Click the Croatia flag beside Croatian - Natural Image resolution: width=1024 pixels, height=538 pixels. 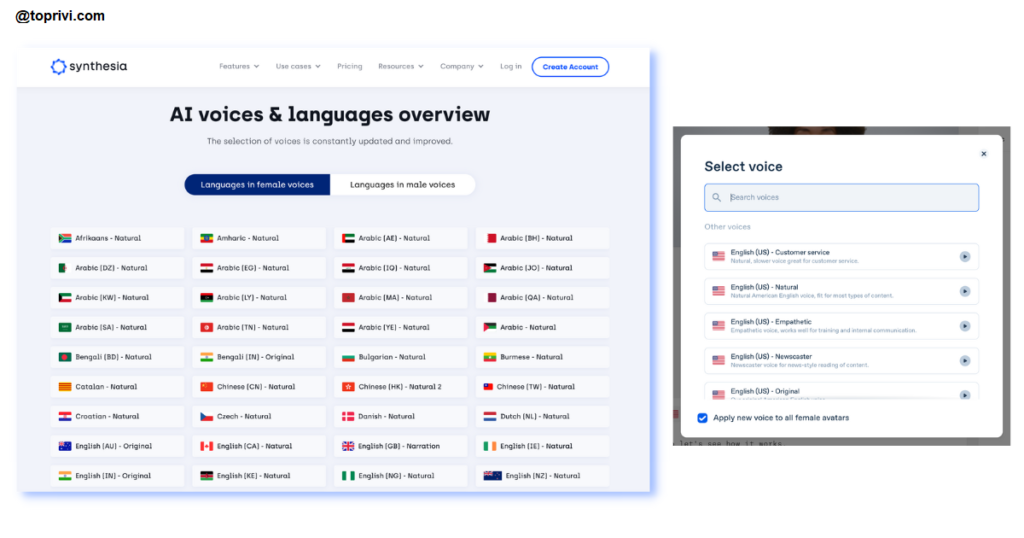tap(65, 416)
